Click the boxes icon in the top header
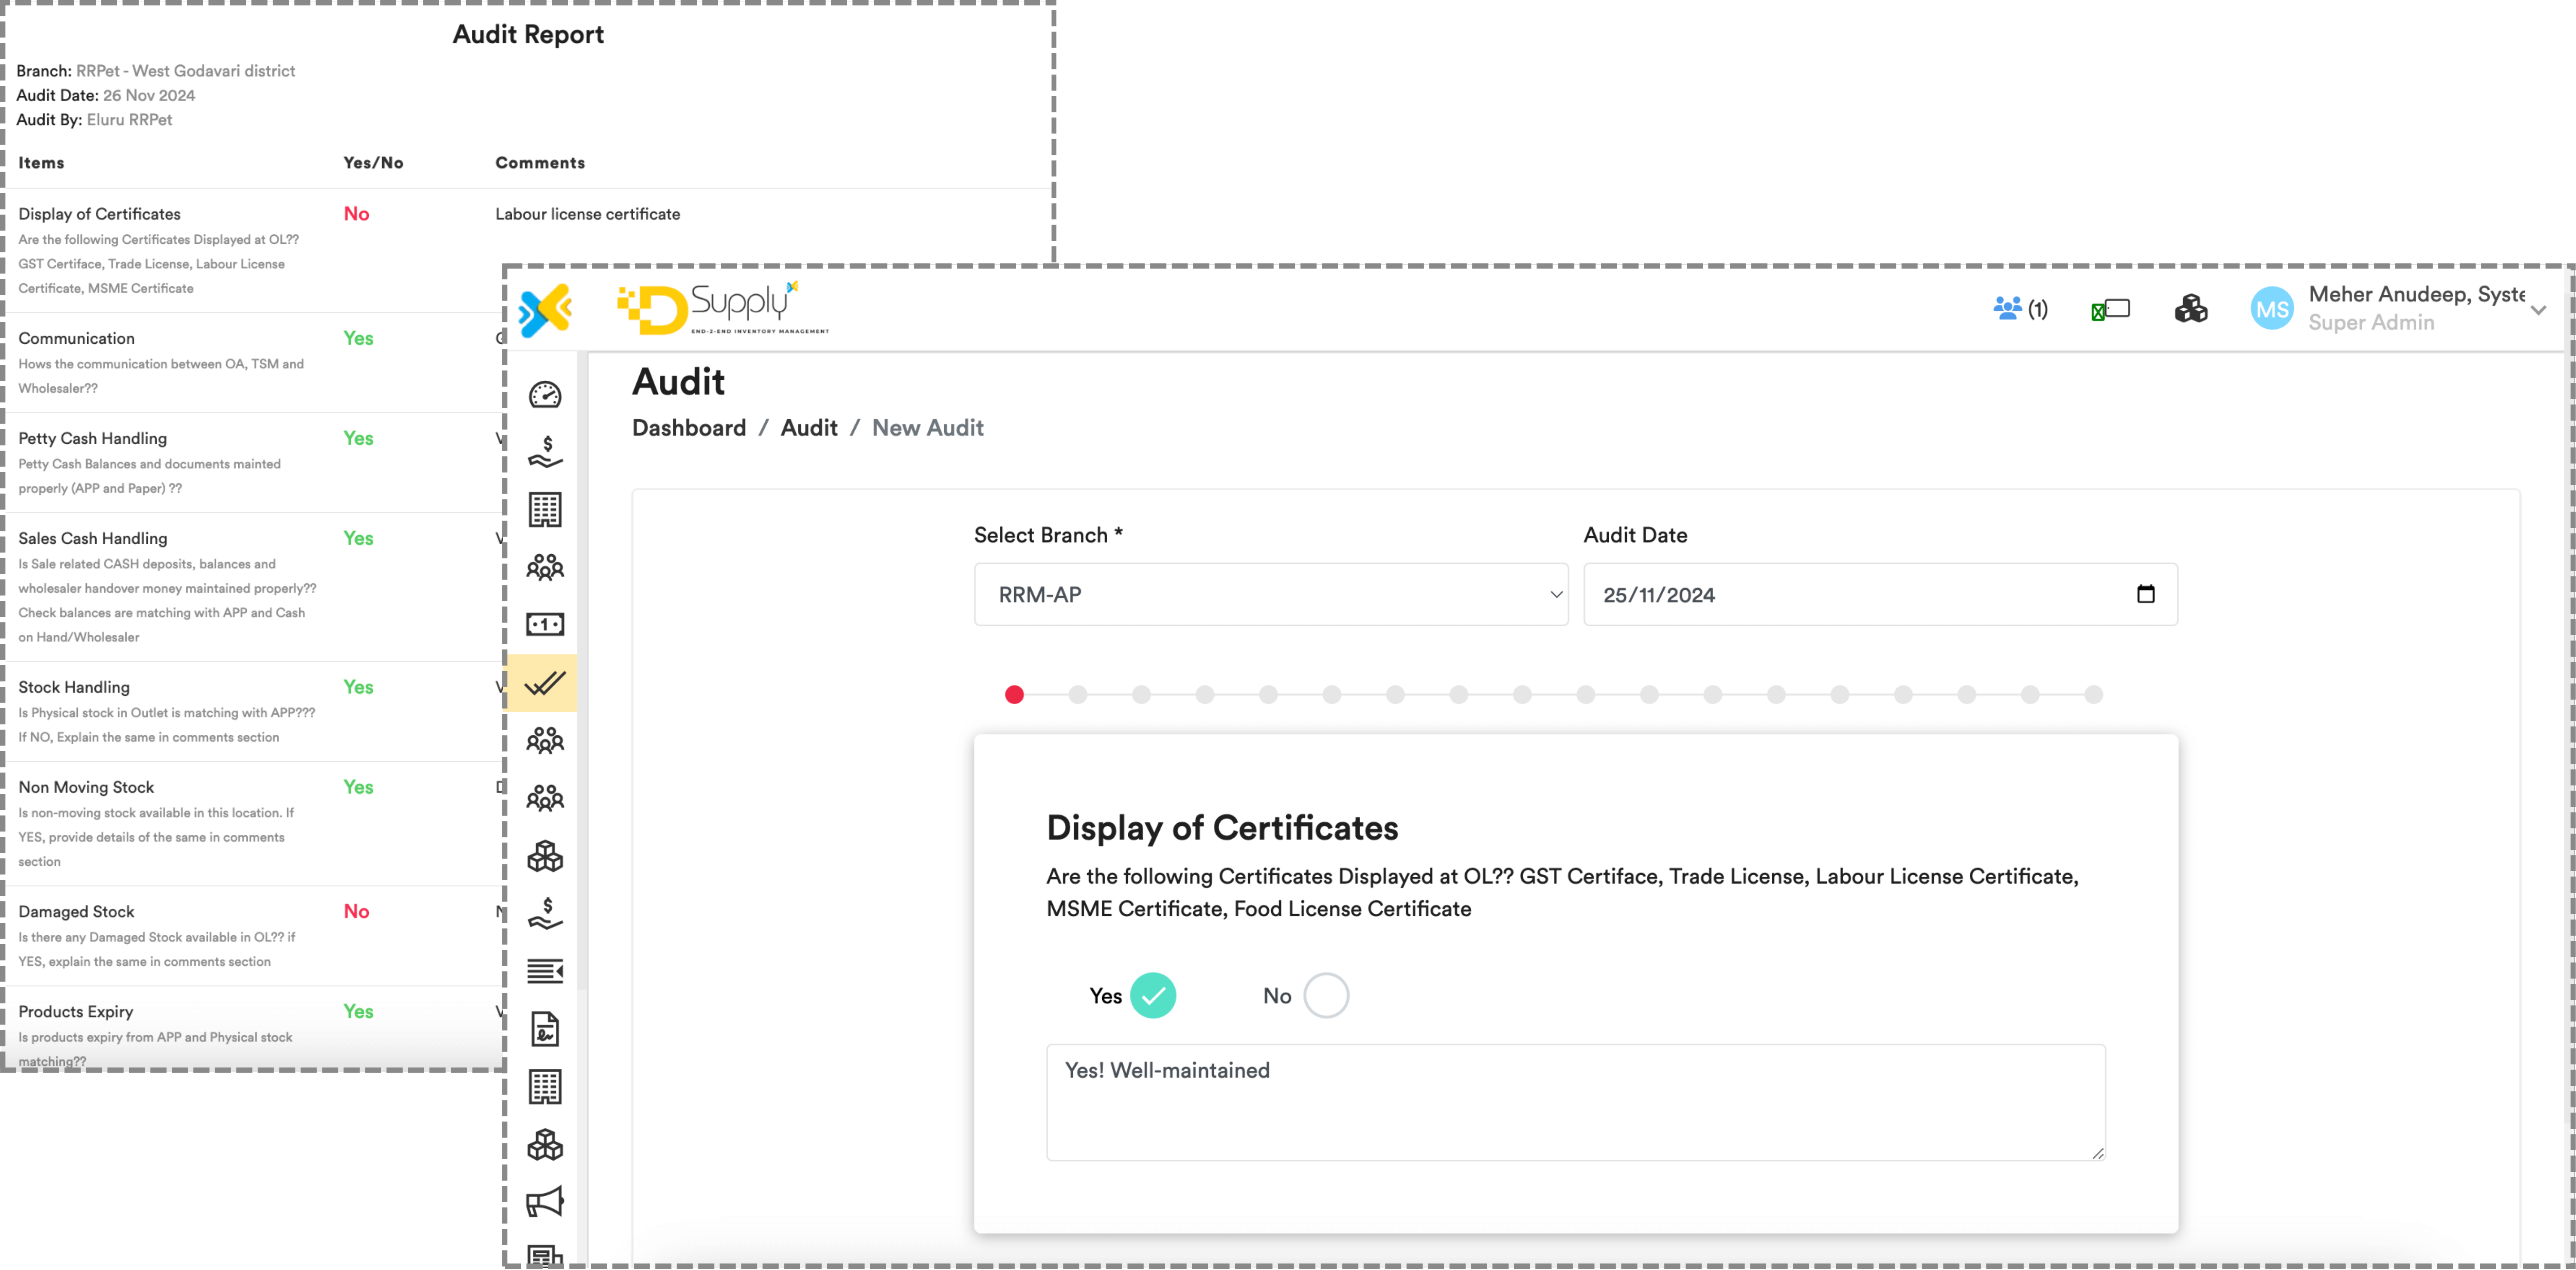Viewport: 2576px width, 1270px height. tap(2191, 309)
